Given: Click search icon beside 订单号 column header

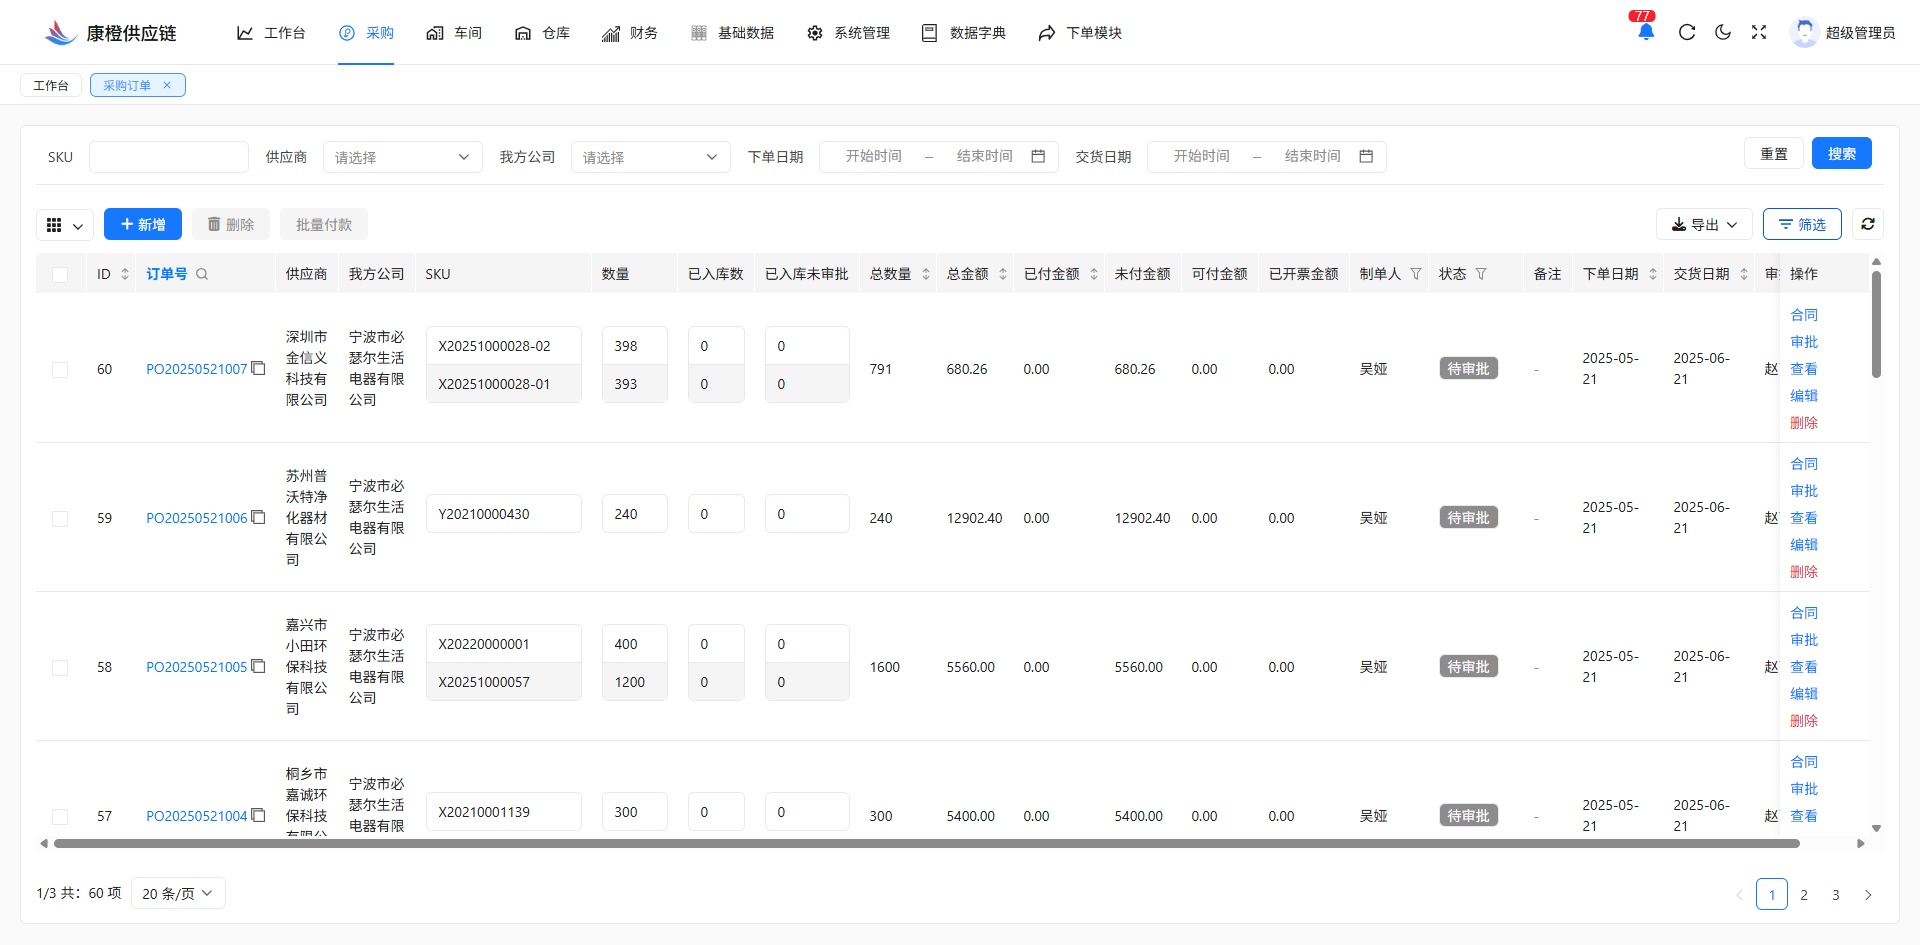Looking at the screenshot, I should (x=202, y=274).
